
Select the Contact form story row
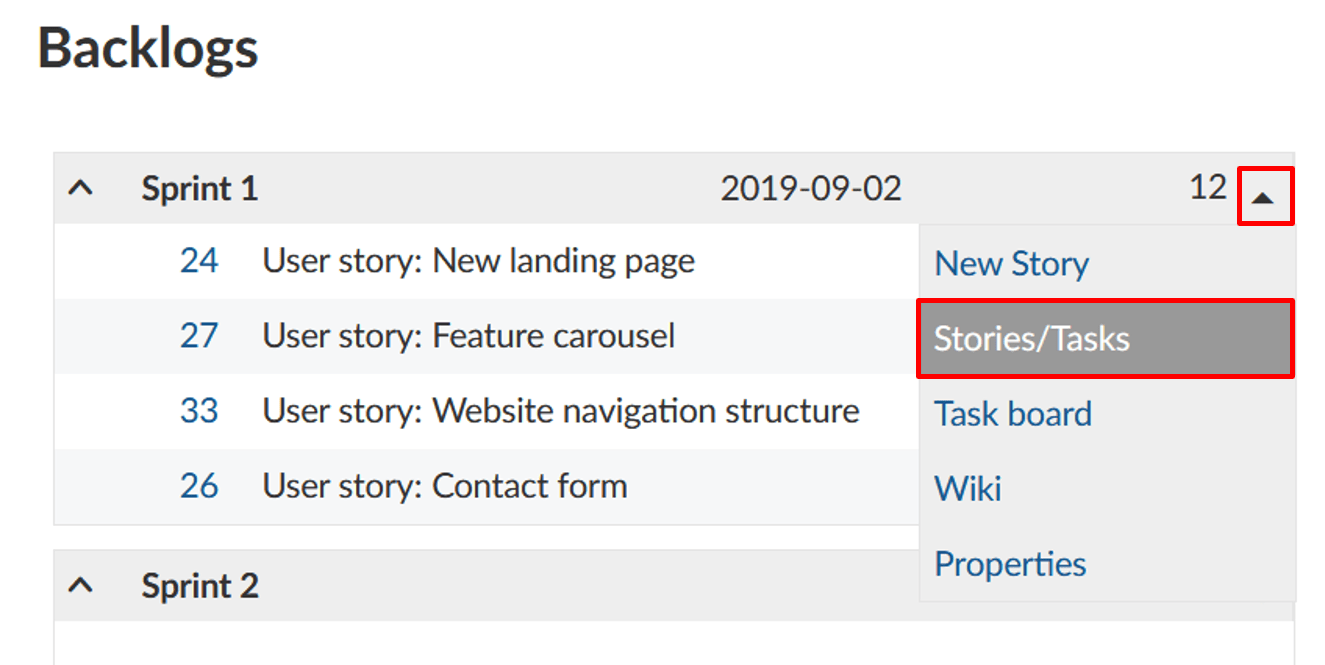click(444, 487)
